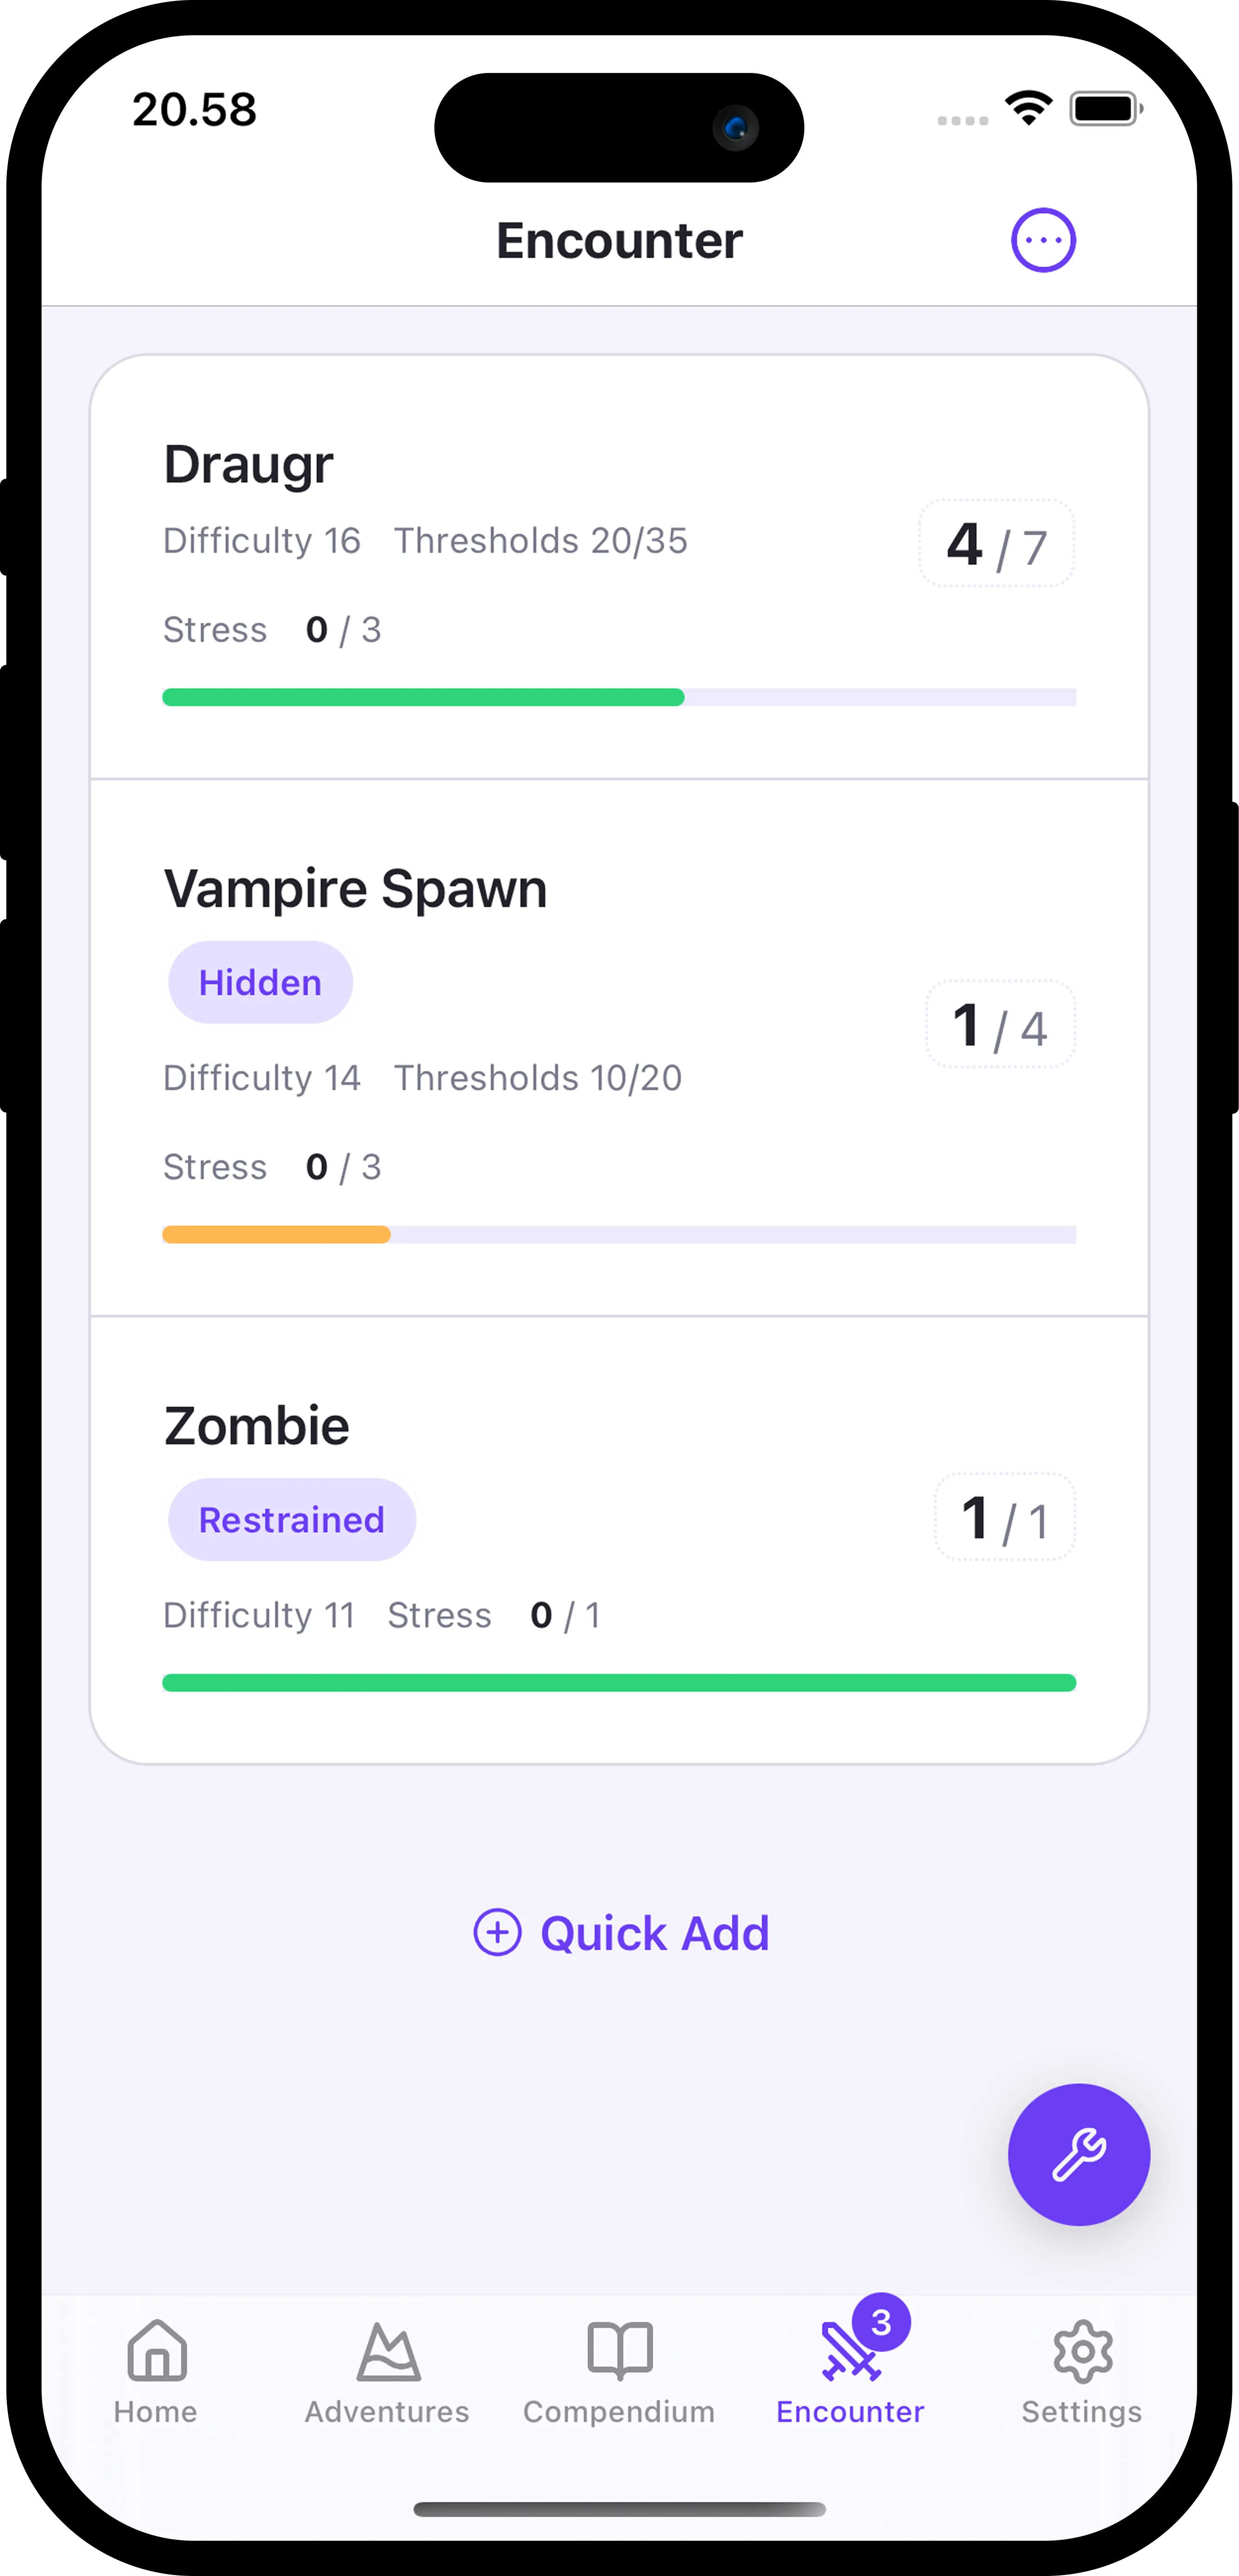Open the Encounter options menu
Image resolution: width=1239 pixels, height=2576 pixels.
coord(1044,239)
